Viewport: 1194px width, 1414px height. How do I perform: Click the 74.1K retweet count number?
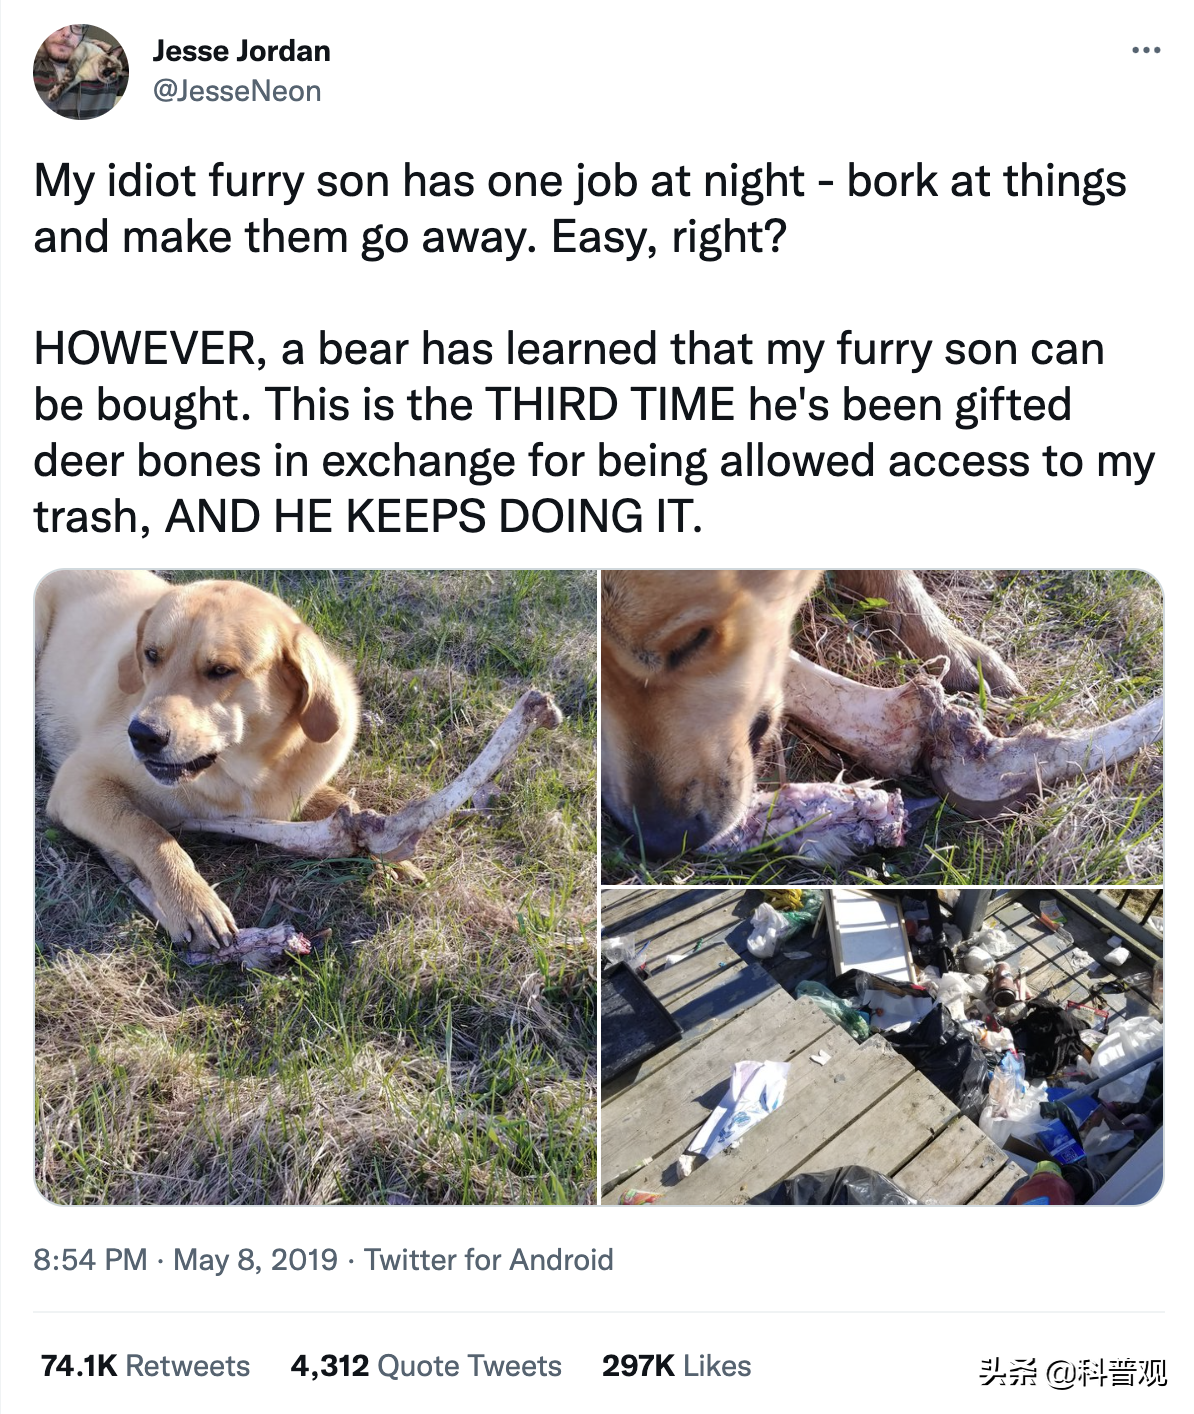pos(79,1366)
